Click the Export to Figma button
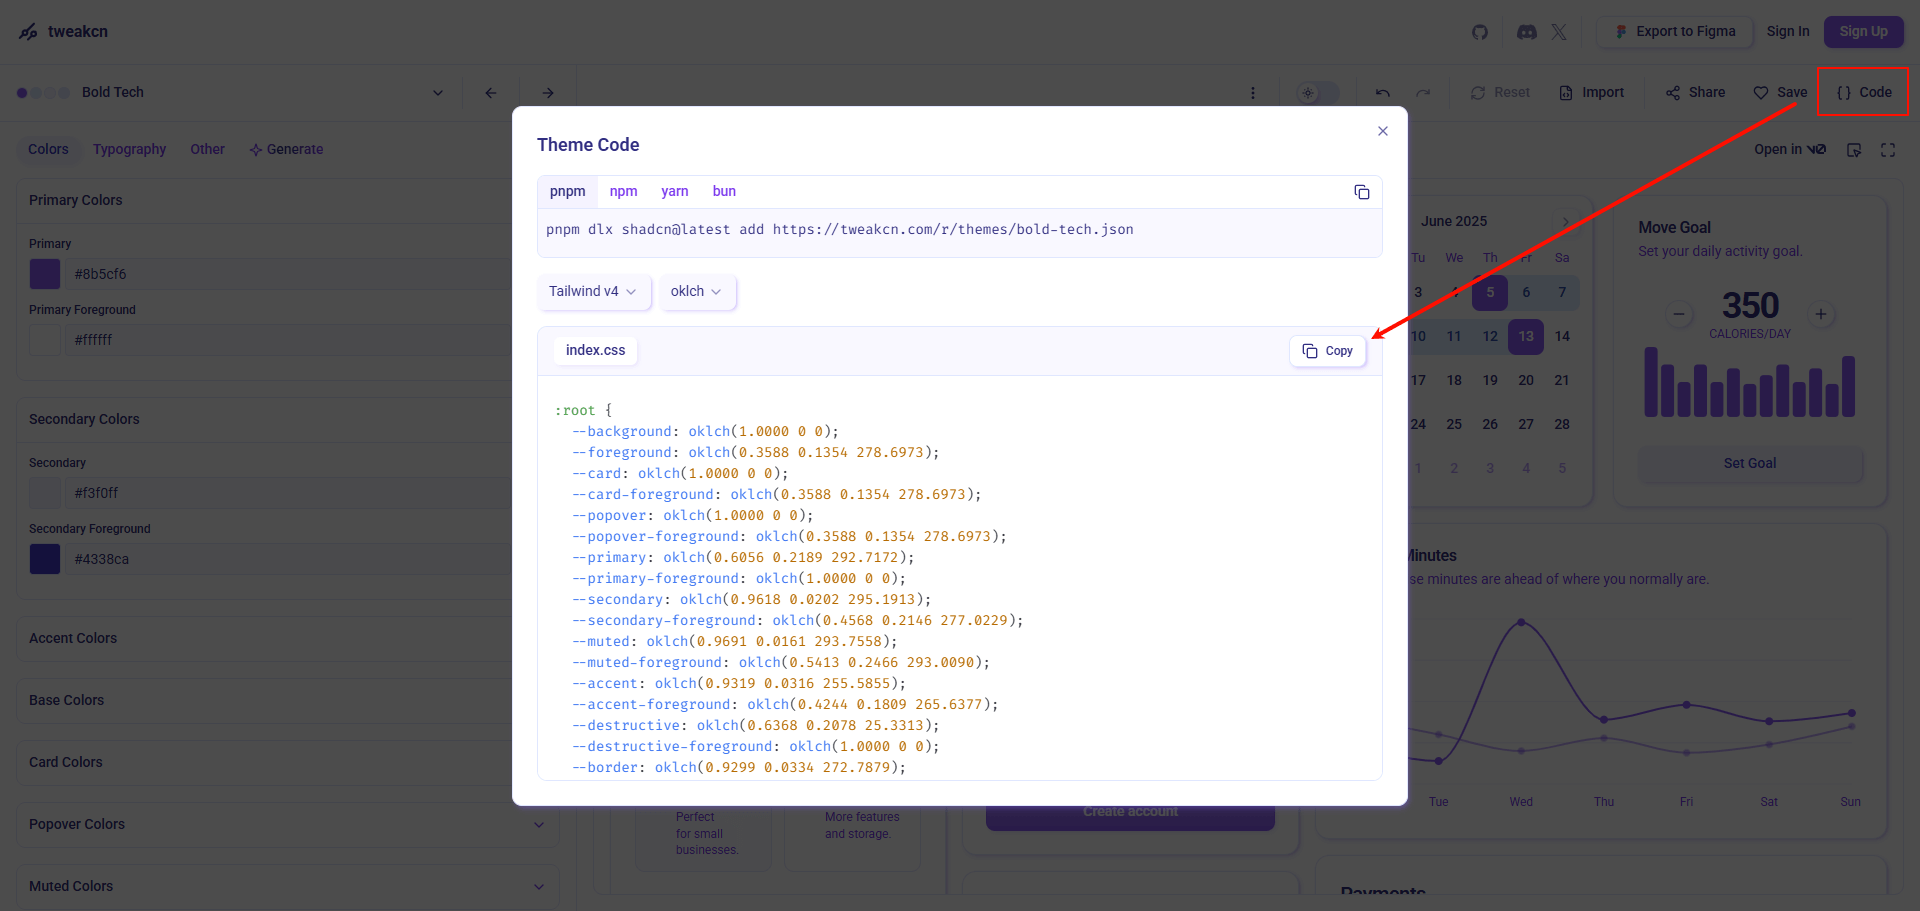 coord(1675,32)
